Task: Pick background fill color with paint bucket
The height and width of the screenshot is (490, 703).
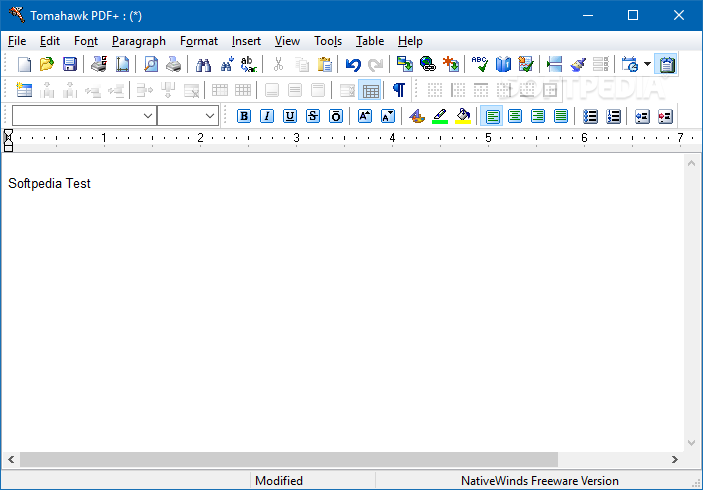Action: point(463,116)
